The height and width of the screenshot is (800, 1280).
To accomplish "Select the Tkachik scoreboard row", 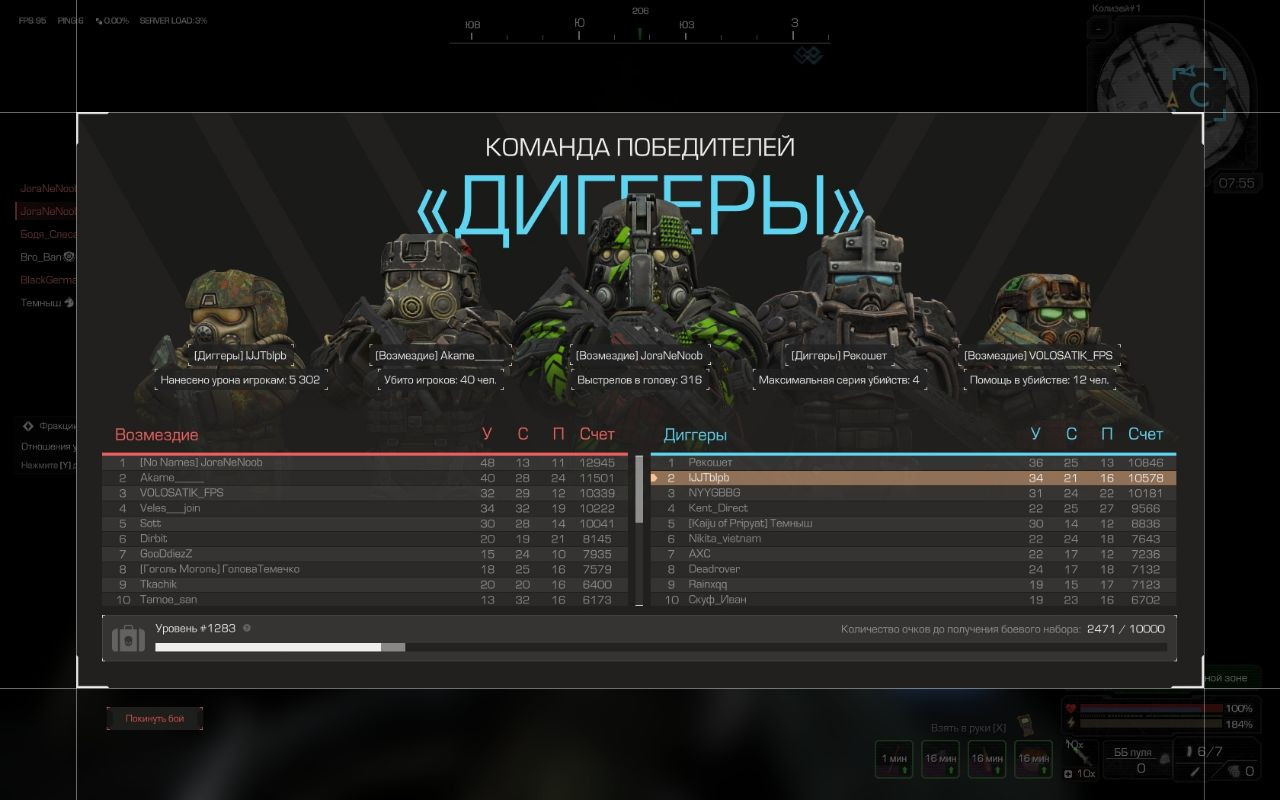I will tap(365, 585).
